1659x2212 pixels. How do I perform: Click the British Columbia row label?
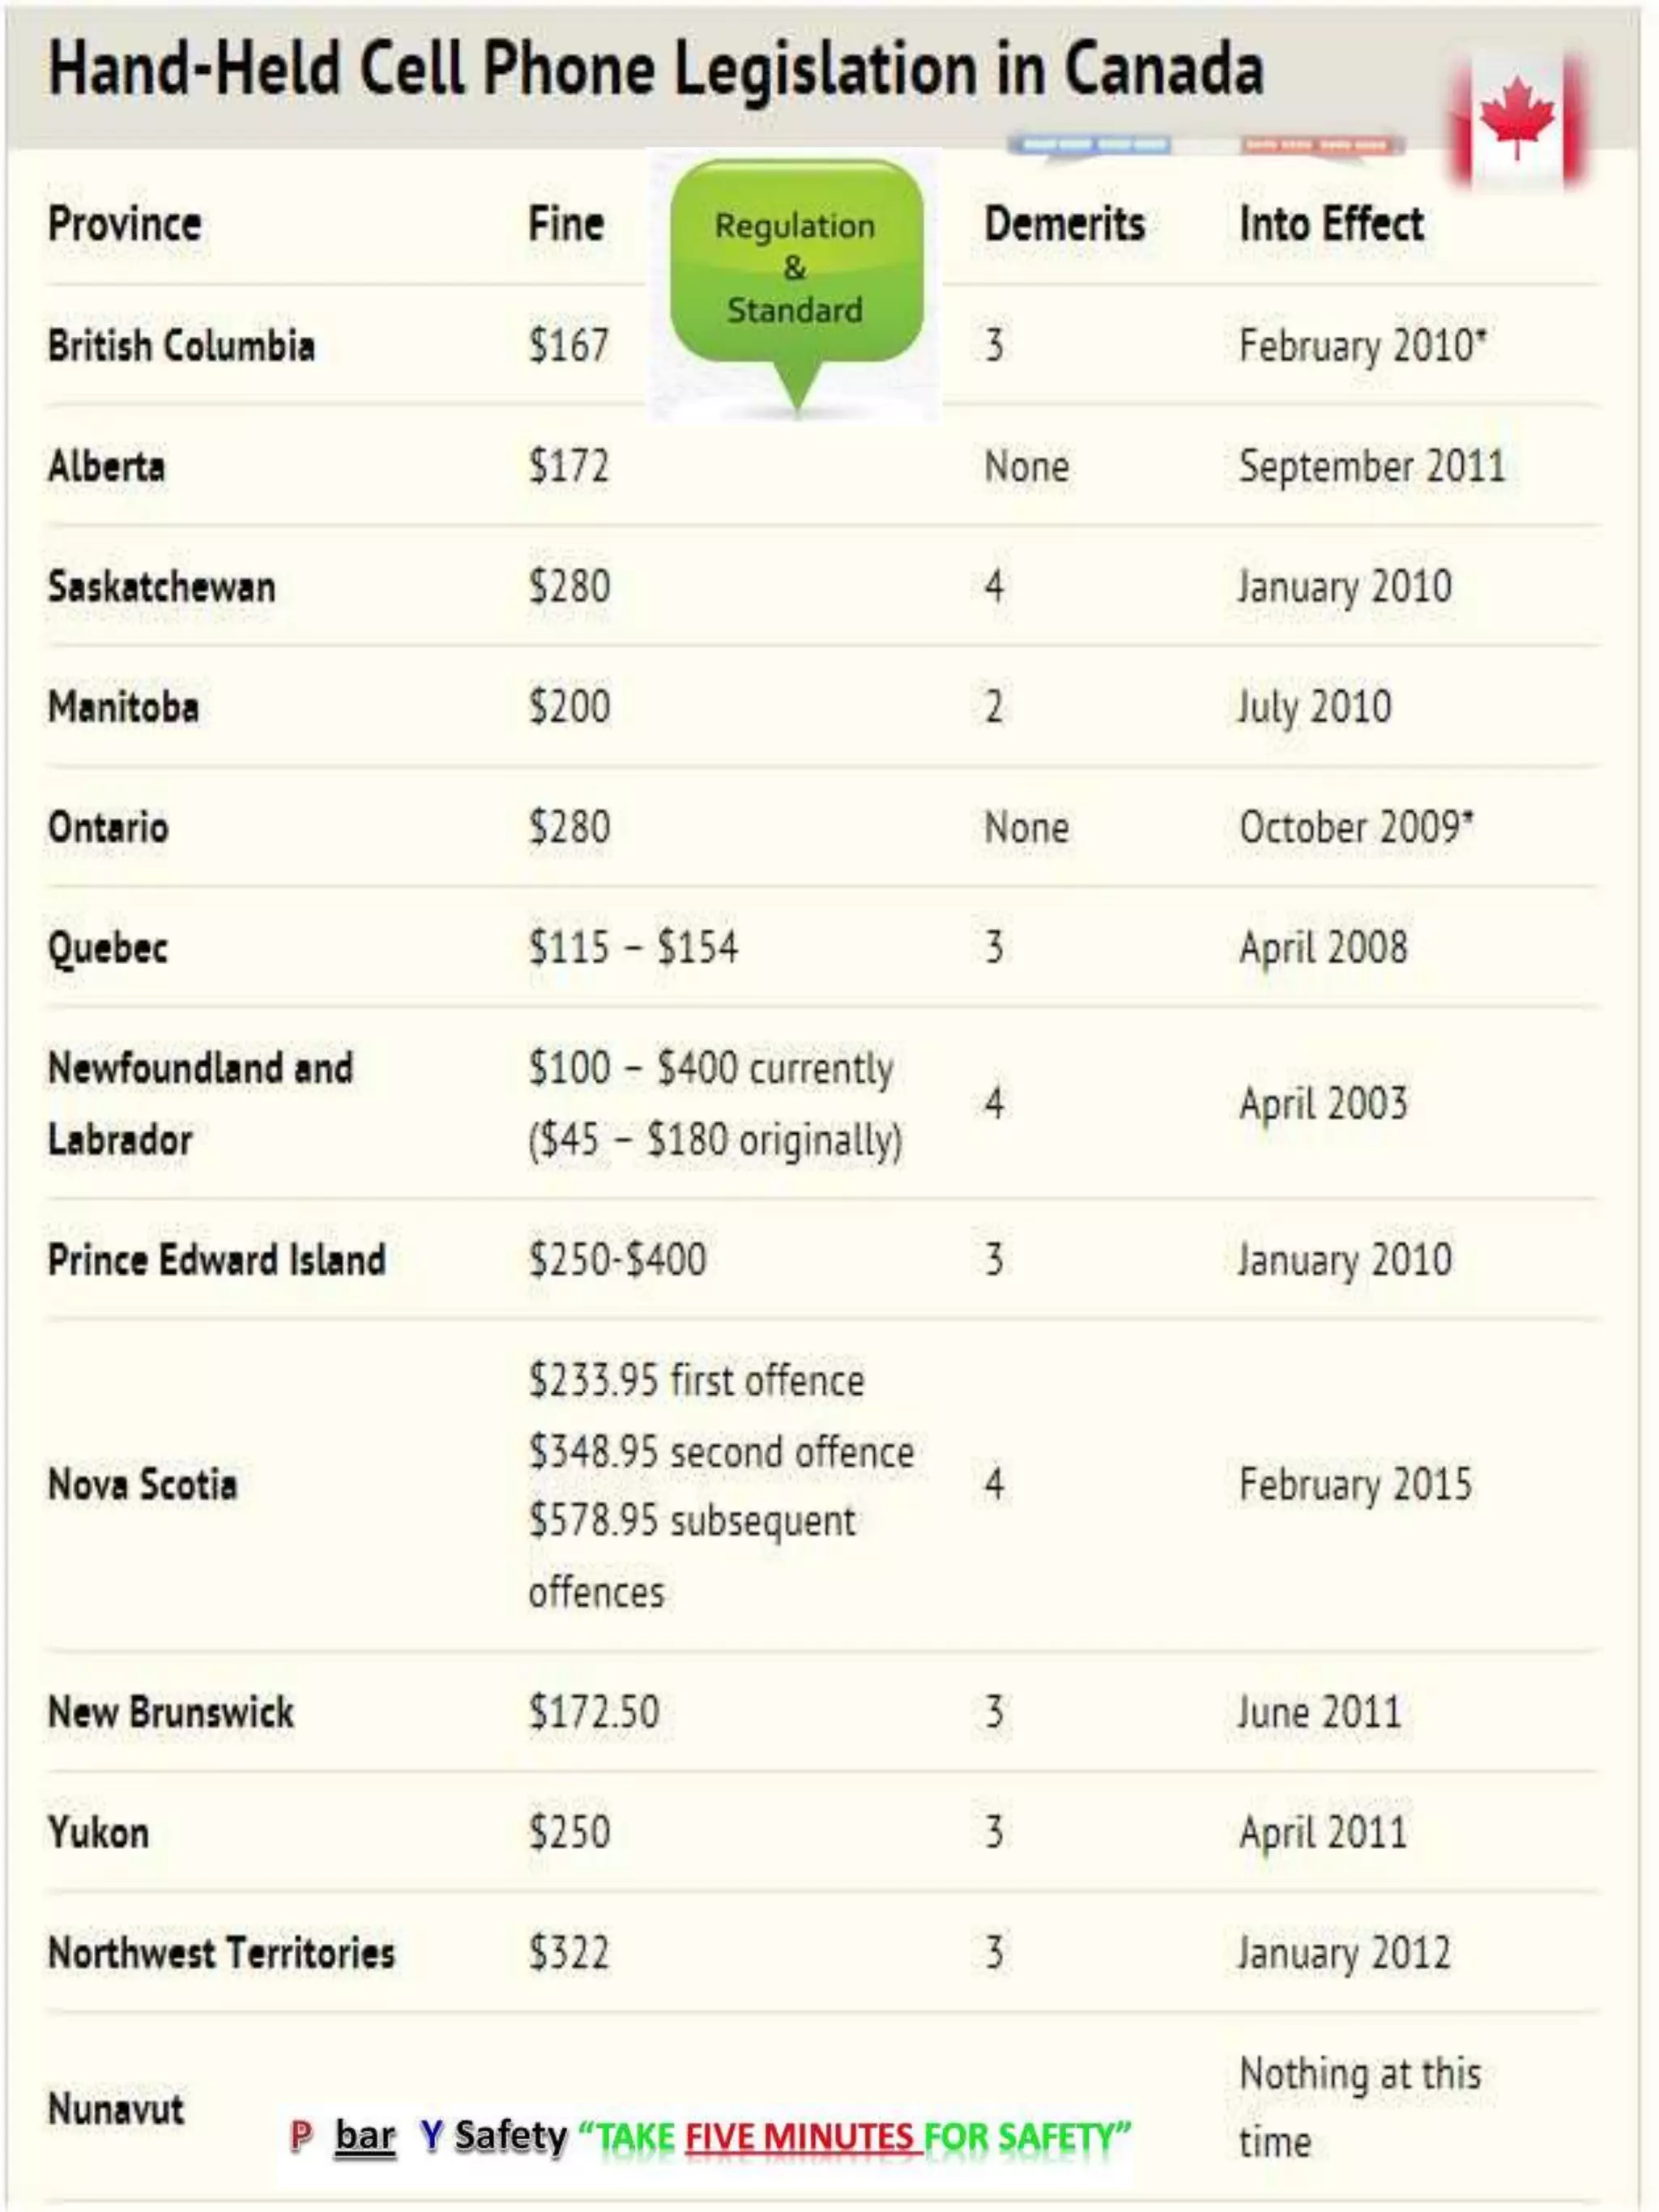[x=181, y=346]
